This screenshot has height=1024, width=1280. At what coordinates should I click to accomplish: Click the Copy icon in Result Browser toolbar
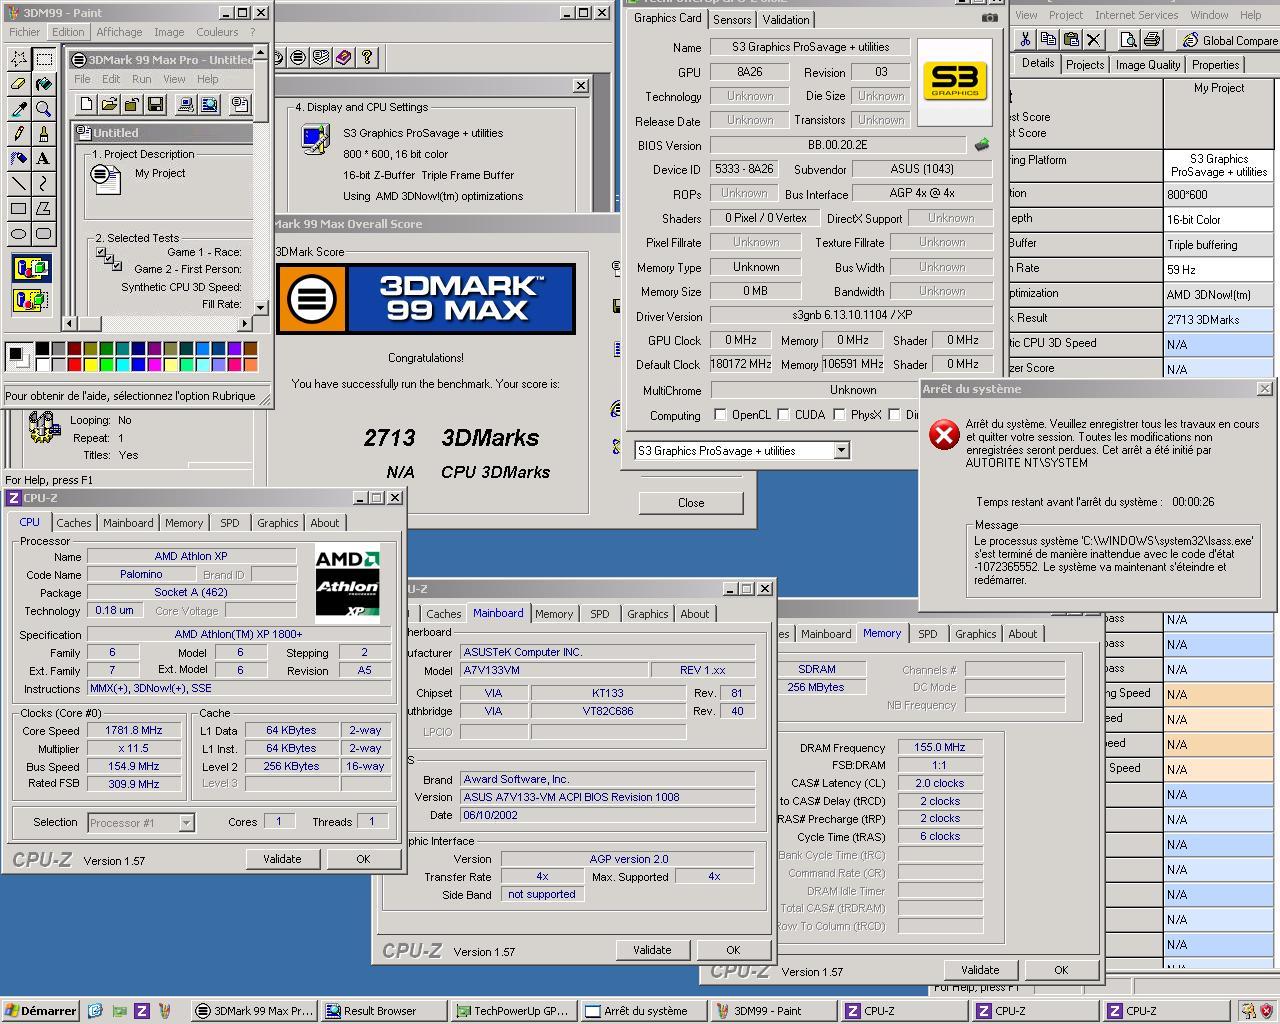(x=1048, y=40)
